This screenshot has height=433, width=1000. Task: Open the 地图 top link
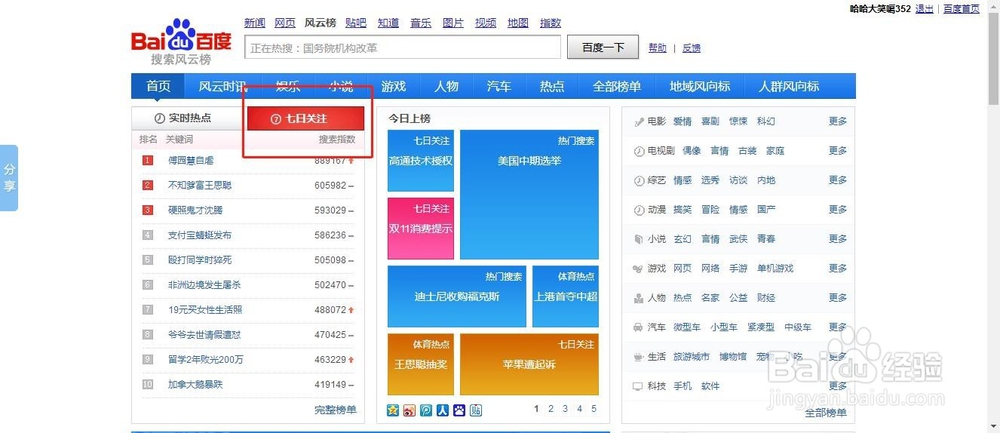coord(518,23)
